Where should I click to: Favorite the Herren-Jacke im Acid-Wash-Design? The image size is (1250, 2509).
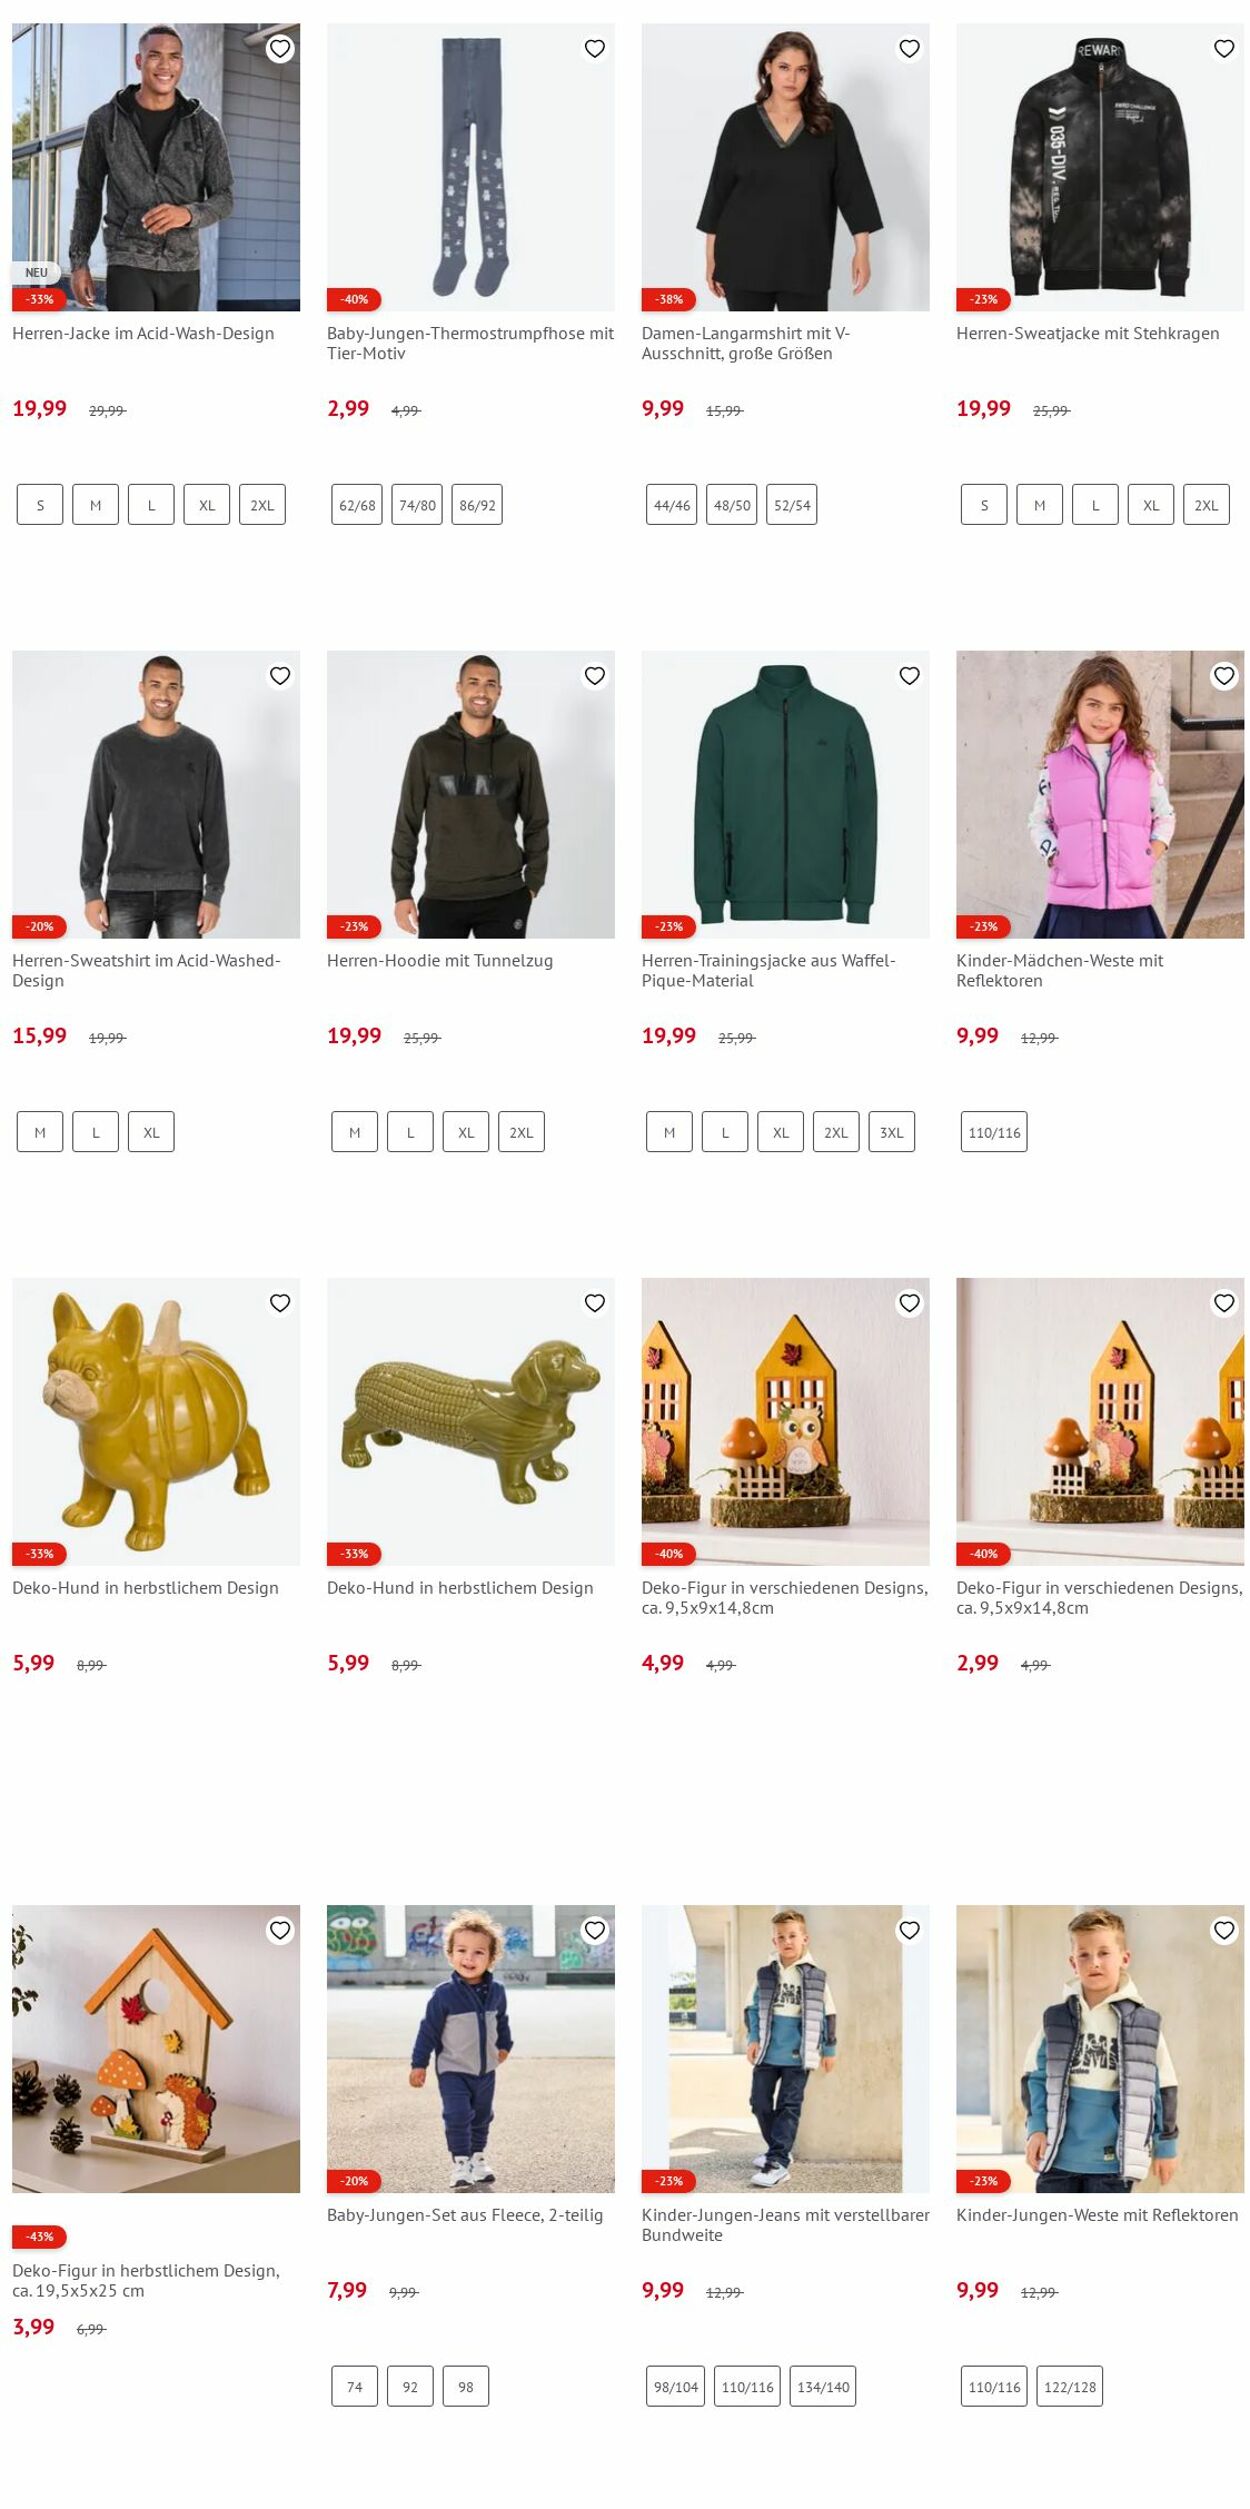click(280, 48)
